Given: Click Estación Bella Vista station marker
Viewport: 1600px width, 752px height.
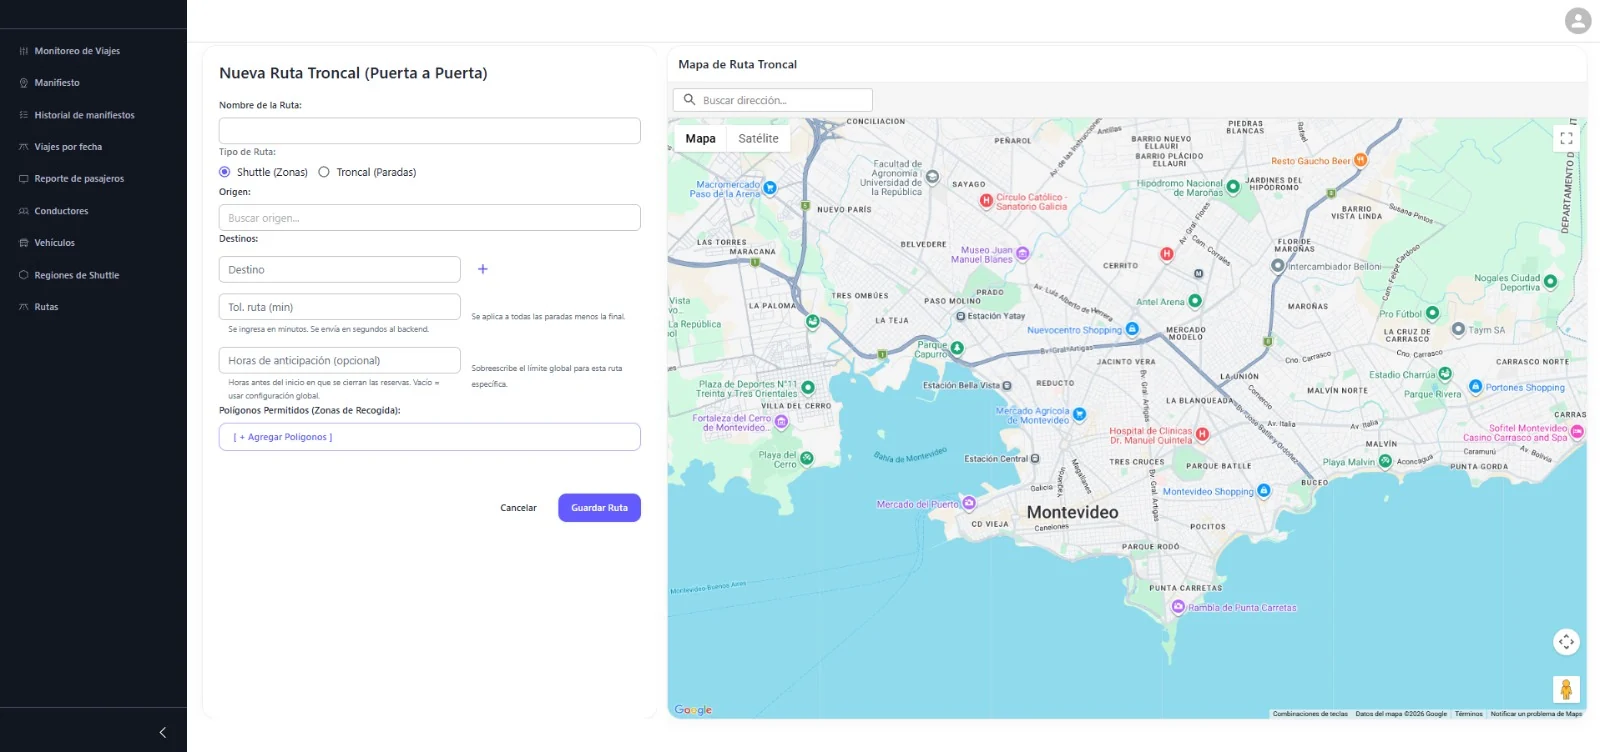Looking at the screenshot, I should 1007,385.
